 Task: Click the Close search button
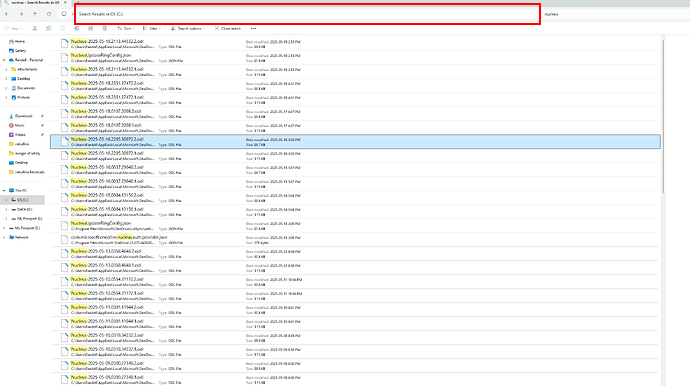228,28
